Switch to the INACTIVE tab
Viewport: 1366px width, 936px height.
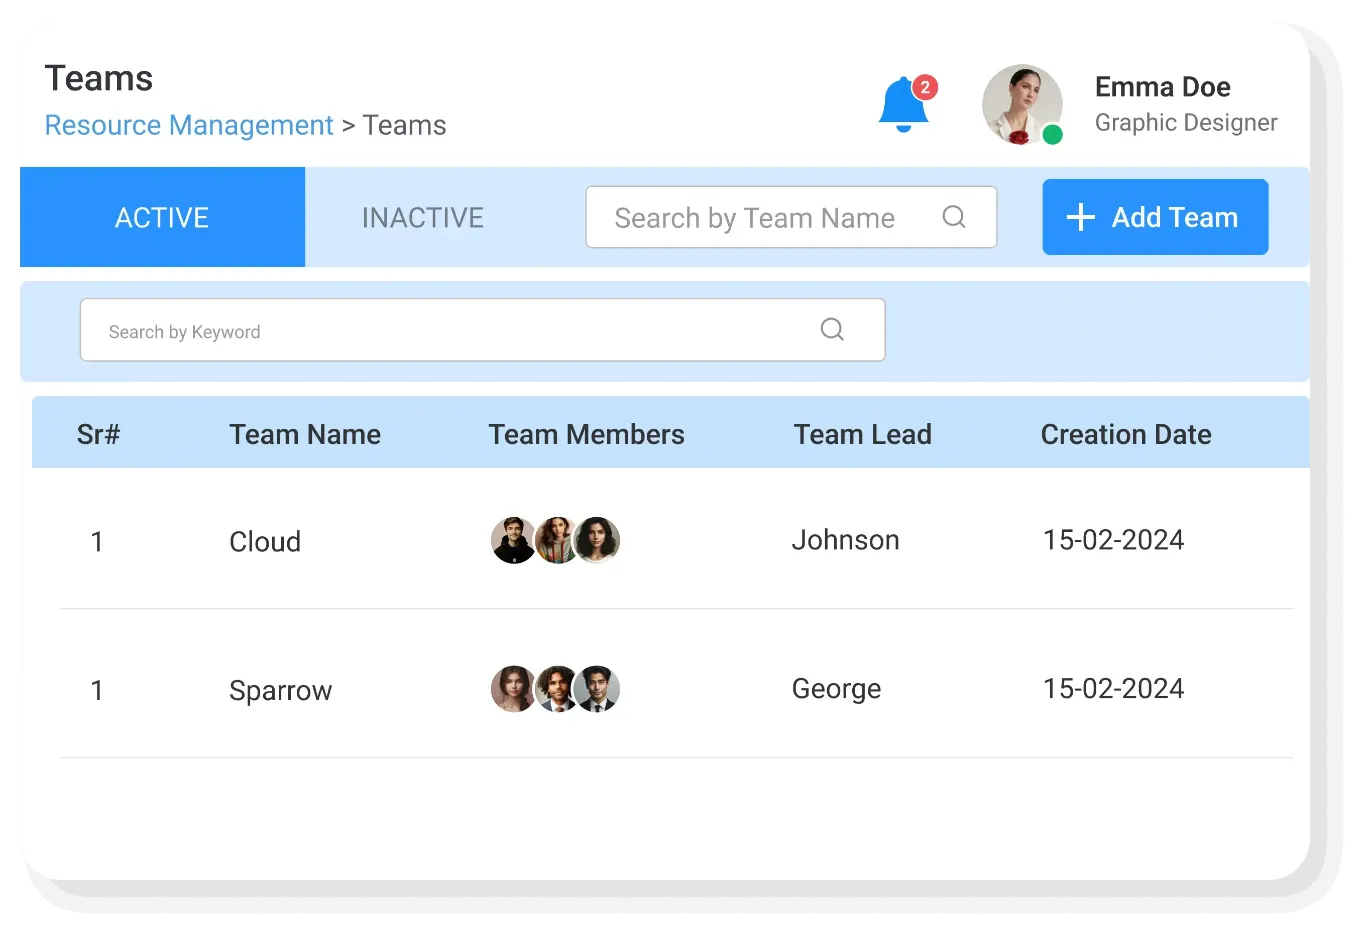pyautogui.click(x=422, y=217)
